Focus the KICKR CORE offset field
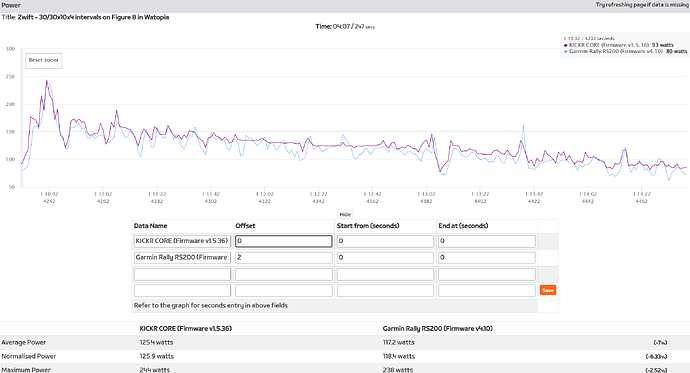690x373 pixels. click(x=284, y=241)
